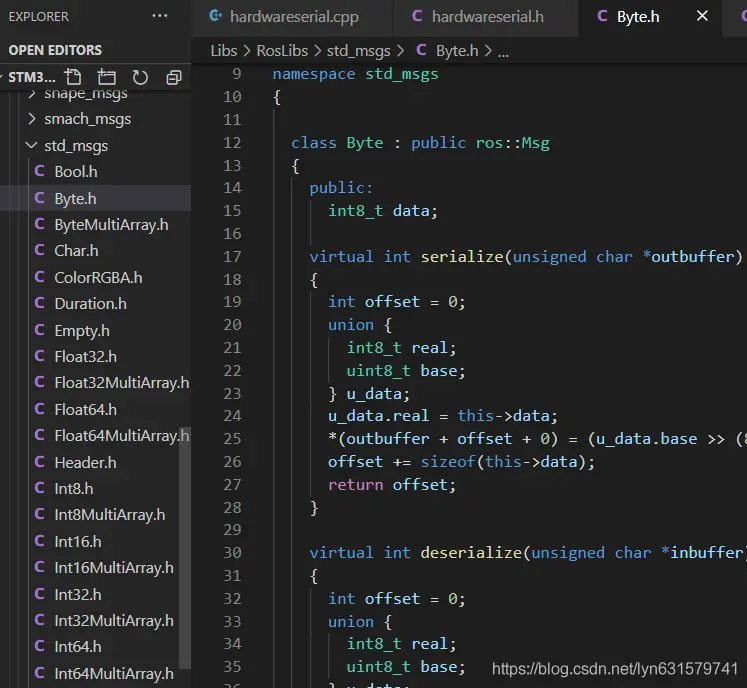Viewport: 747px width, 688px height.
Task: Switch to the hardwareserial.cpp tab
Action: [293, 17]
